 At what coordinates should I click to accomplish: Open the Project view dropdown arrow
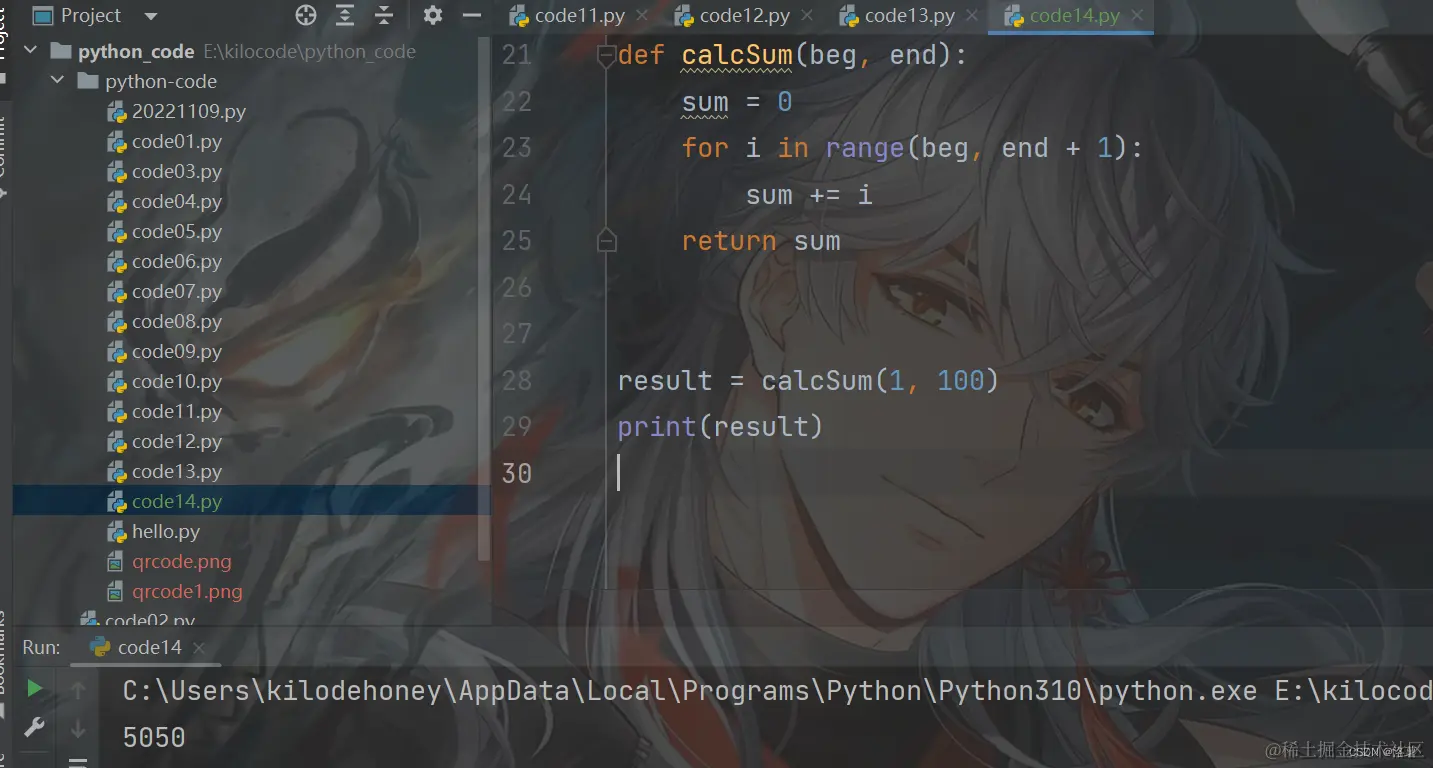(151, 16)
